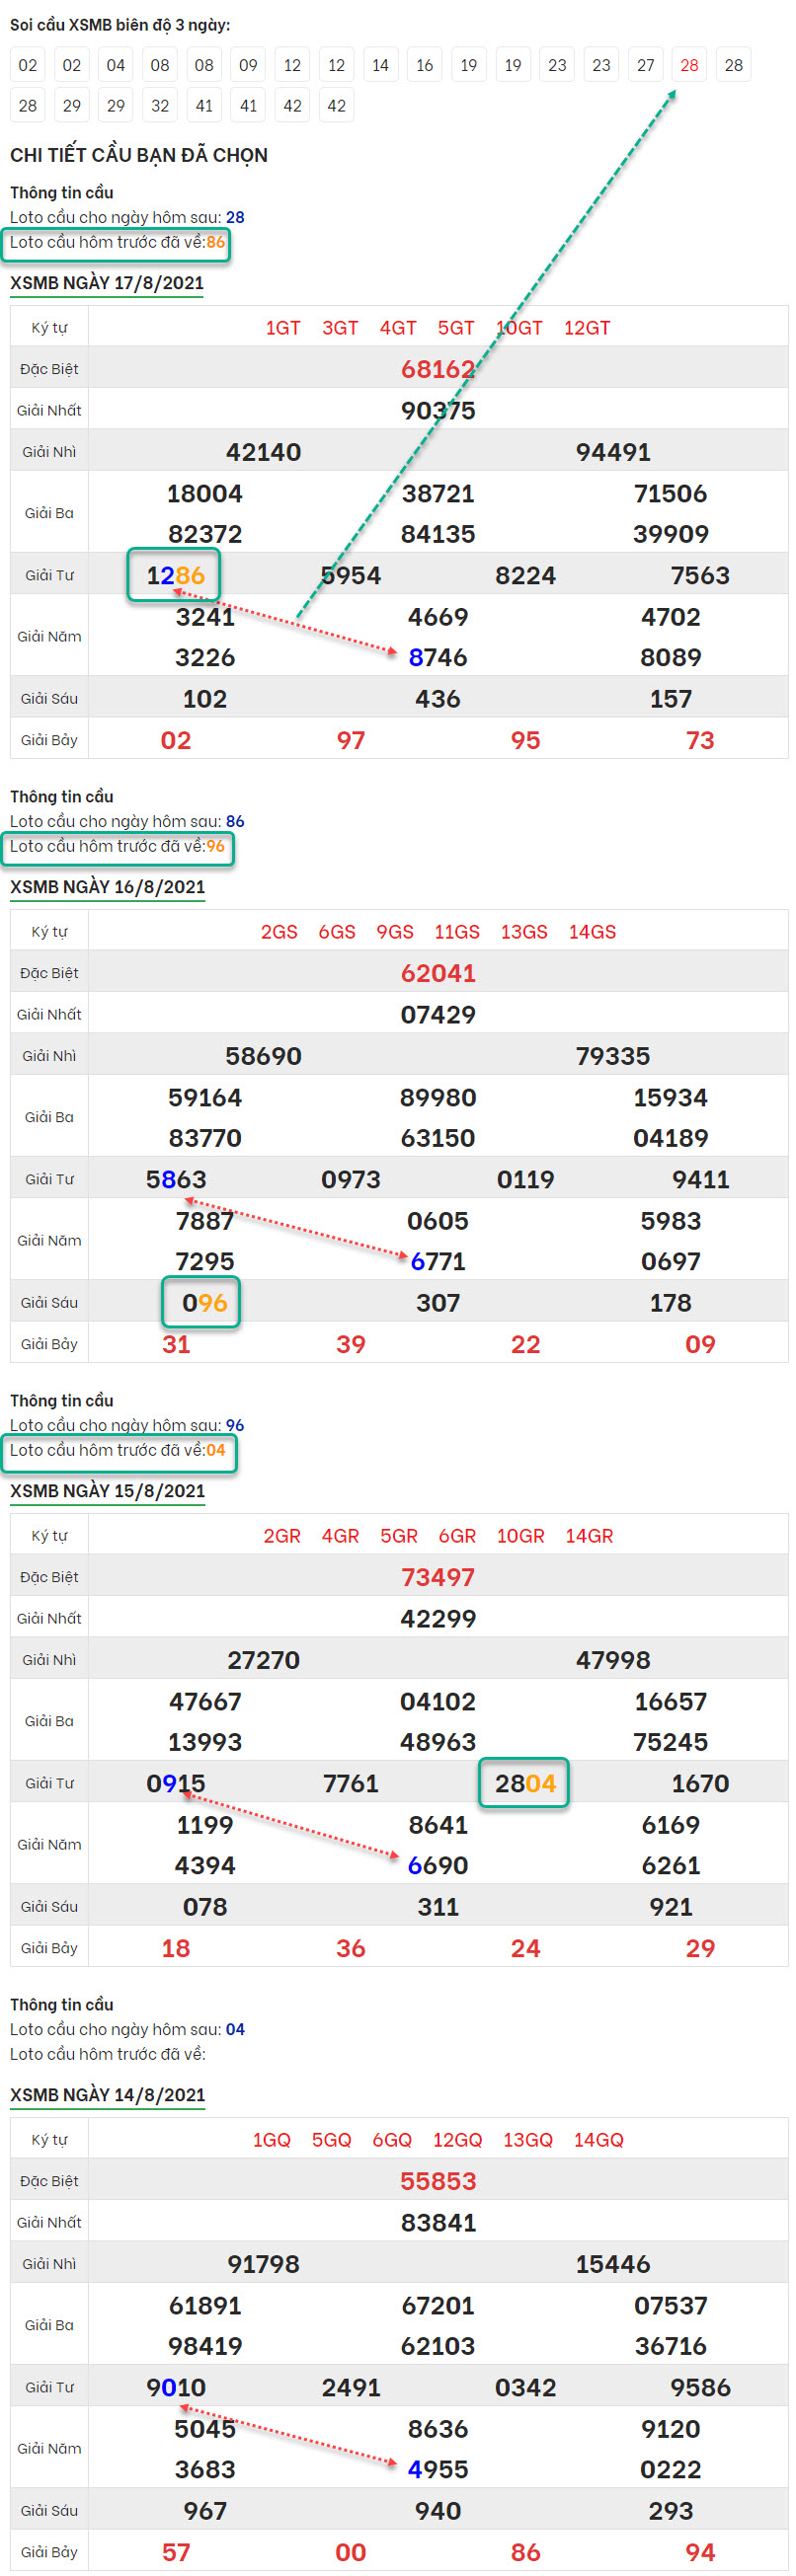
Task: Click number box 04 in the cầu list
Action: [116, 65]
